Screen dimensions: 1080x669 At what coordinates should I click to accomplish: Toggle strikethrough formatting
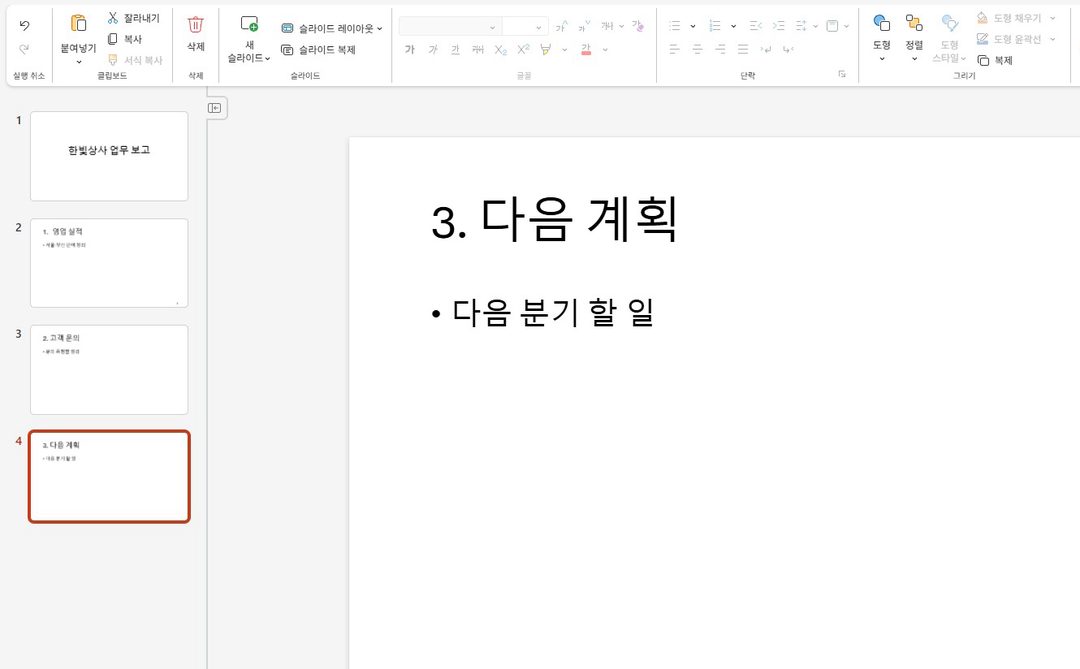point(478,50)
